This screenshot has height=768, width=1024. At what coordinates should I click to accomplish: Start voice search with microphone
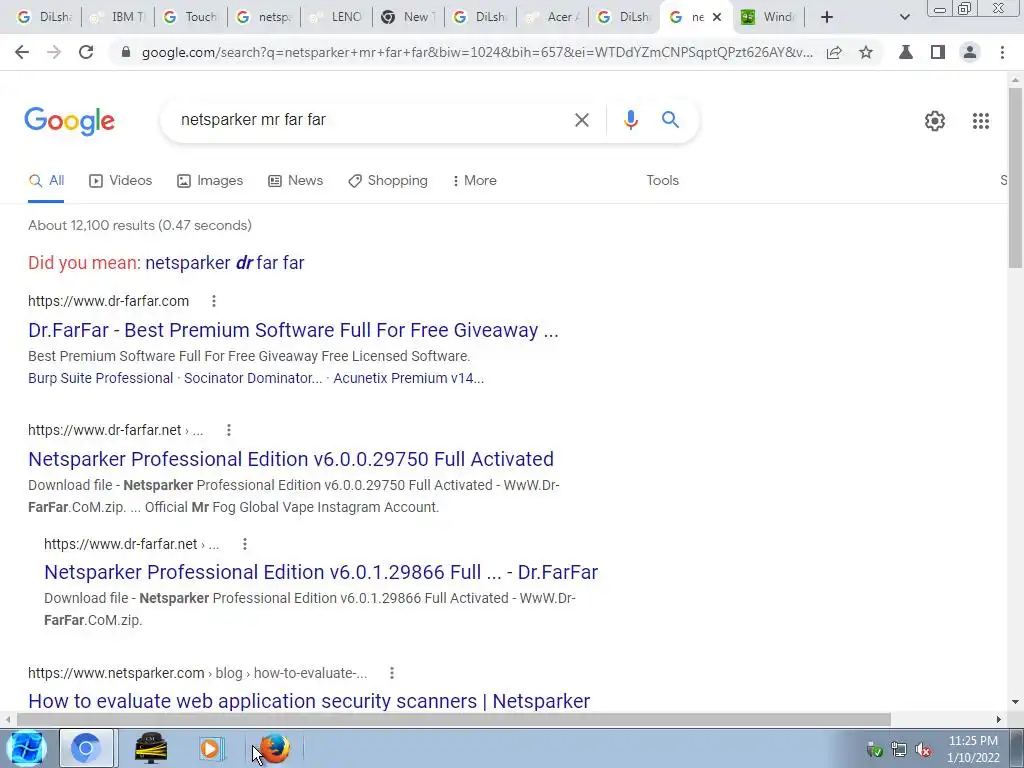click(x=630, y=120)
